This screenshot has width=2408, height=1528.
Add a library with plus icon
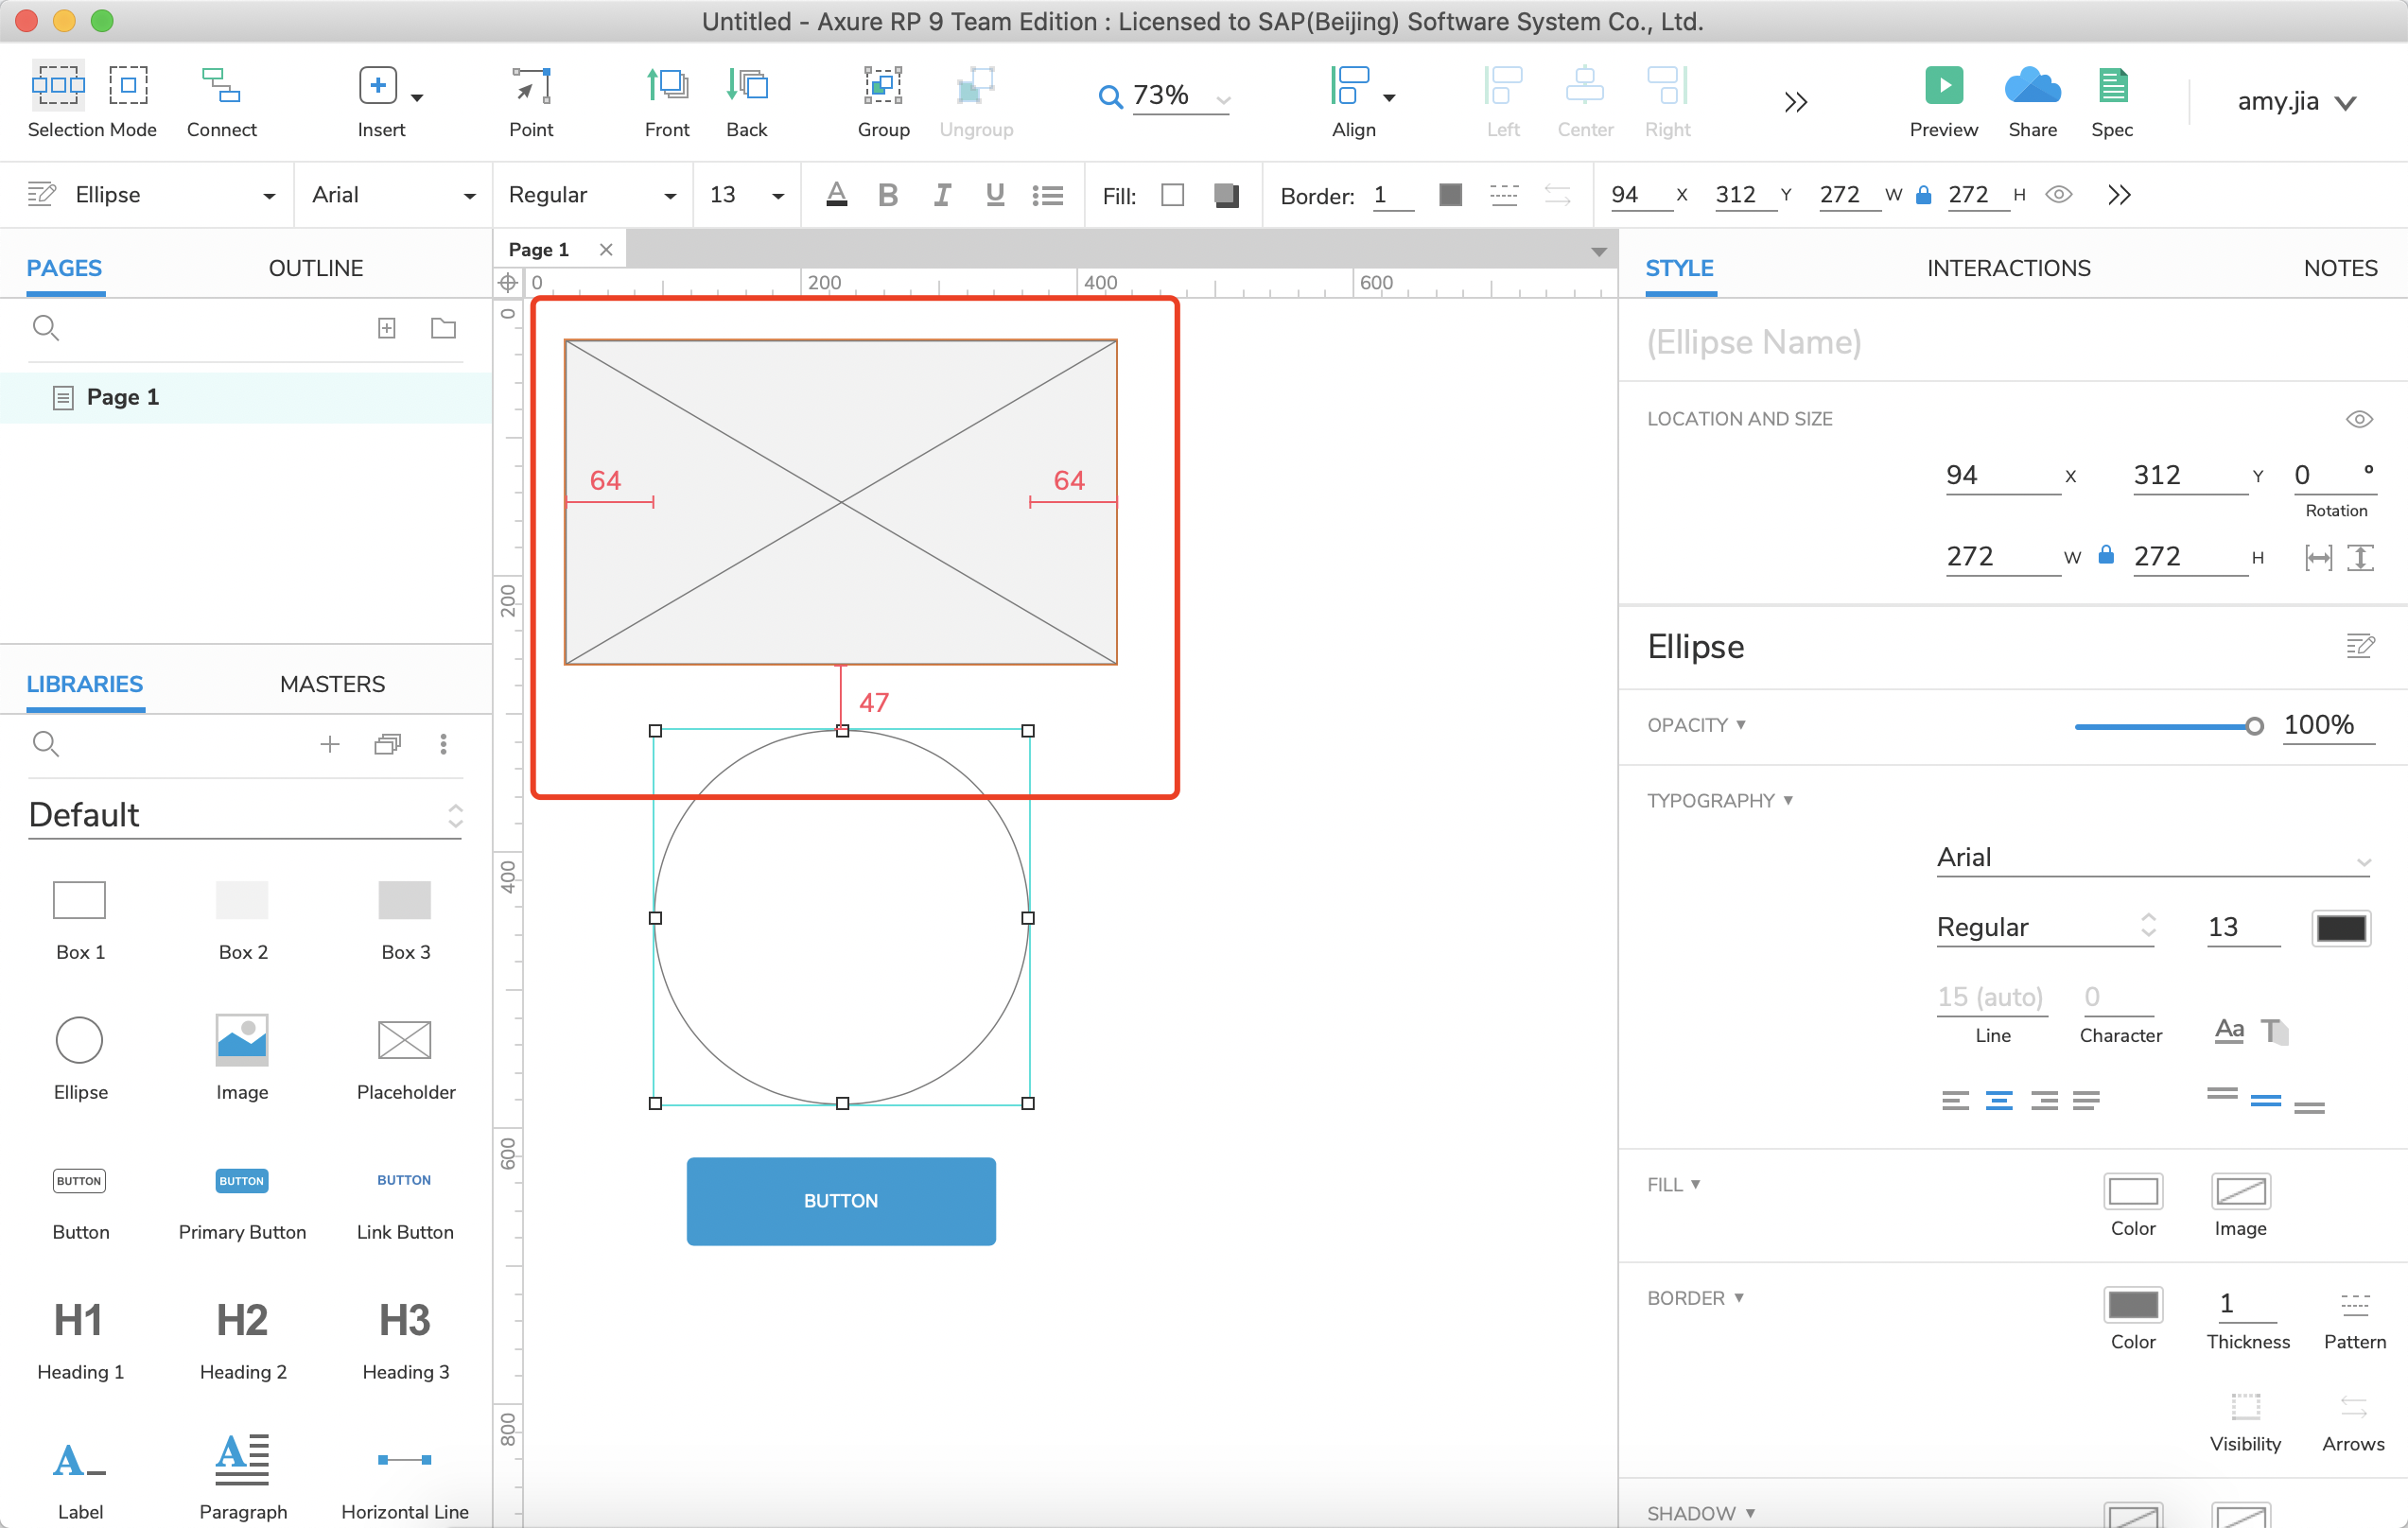click(x=330, y=744)
